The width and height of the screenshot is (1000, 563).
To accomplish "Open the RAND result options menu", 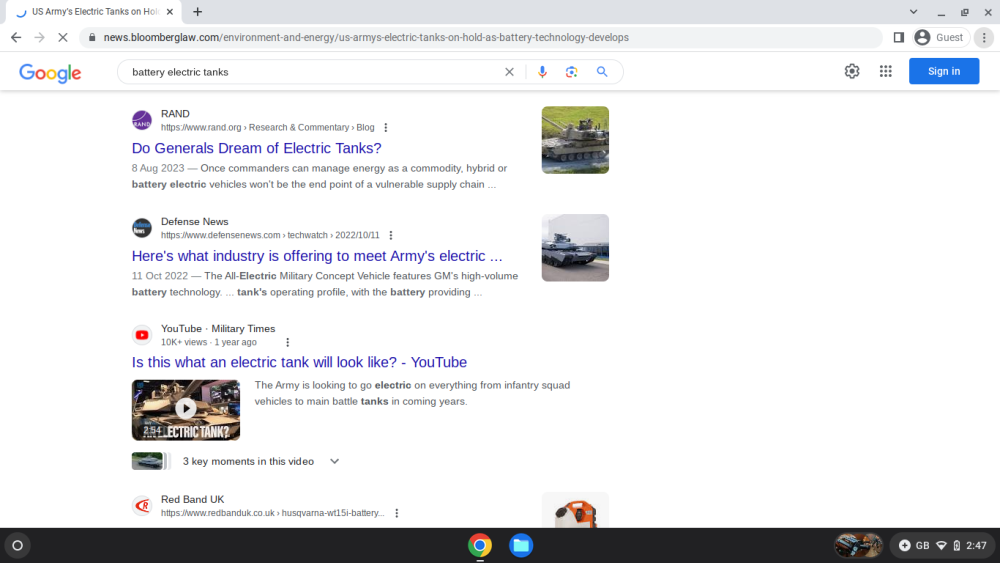I will point(386,128).
